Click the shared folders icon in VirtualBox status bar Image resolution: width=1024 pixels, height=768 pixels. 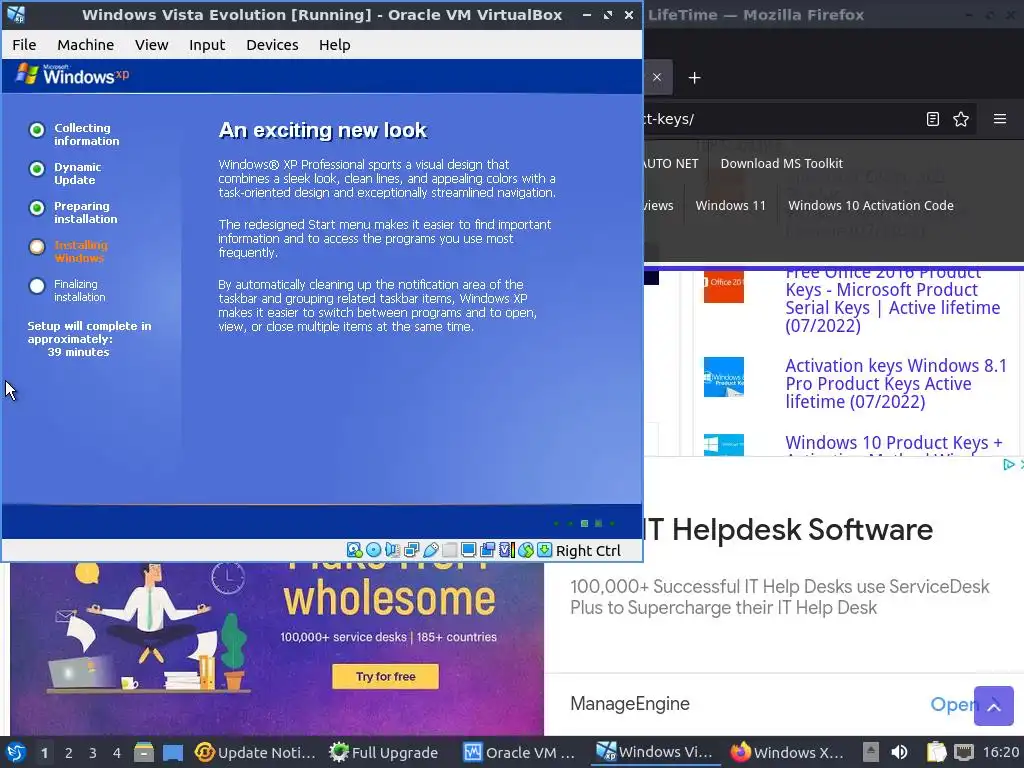click(449, 550)
